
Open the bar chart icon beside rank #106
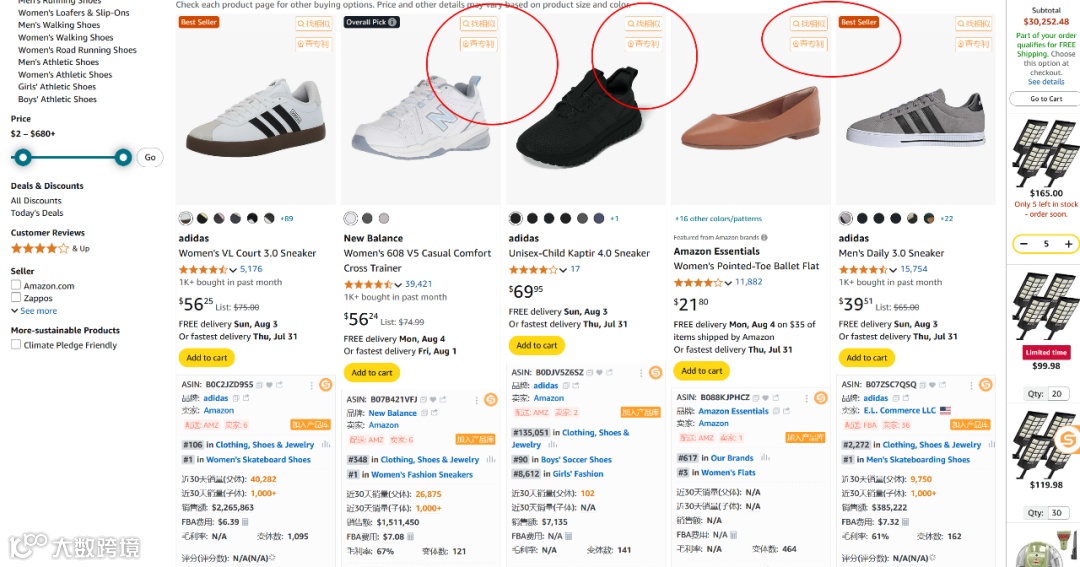(x=325, y=445)
